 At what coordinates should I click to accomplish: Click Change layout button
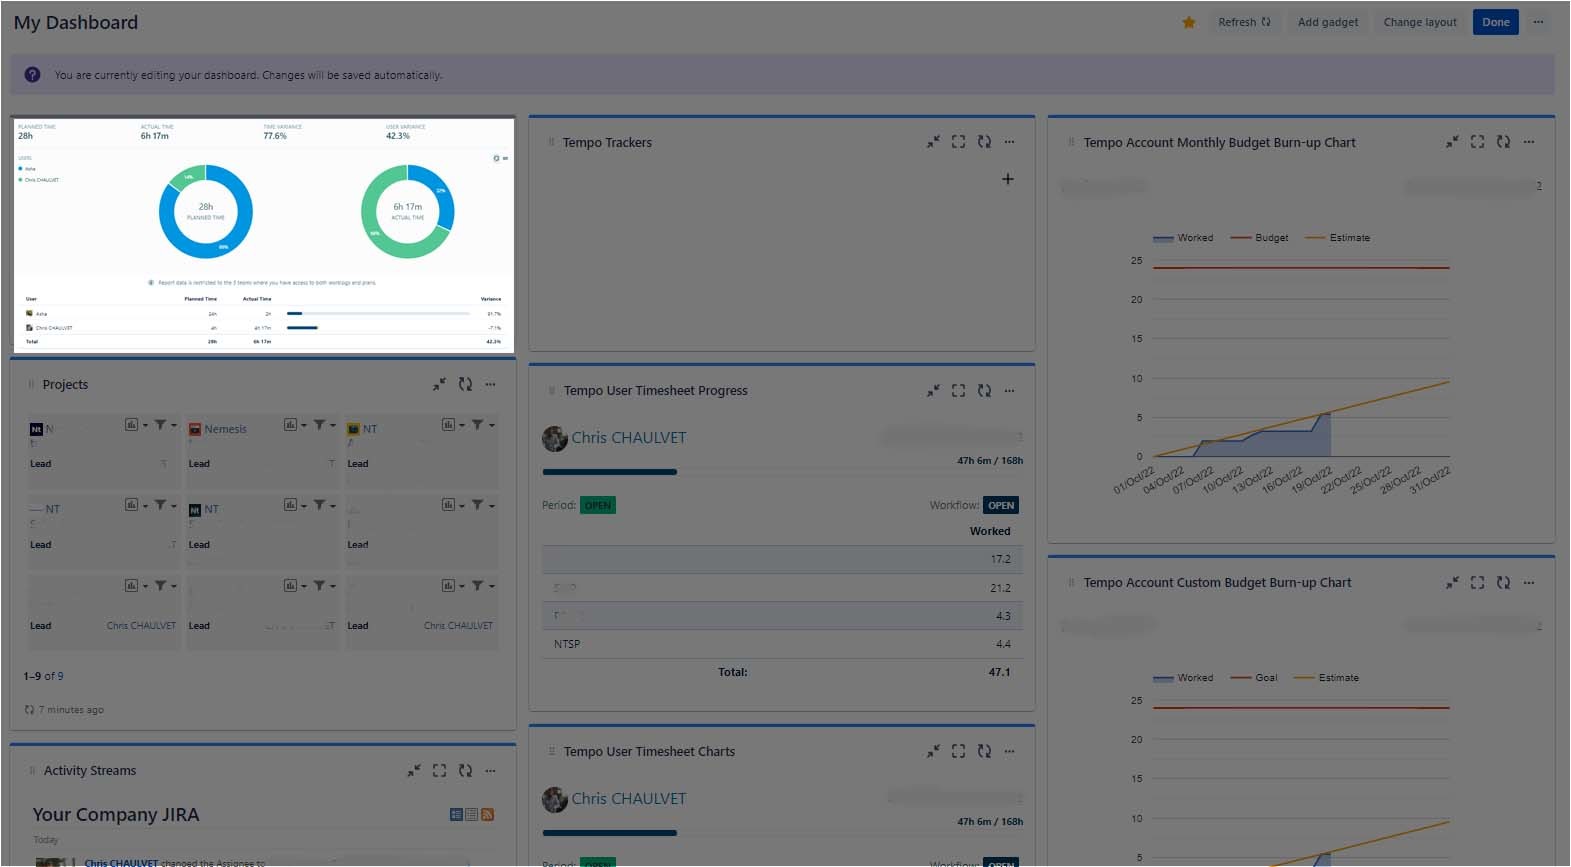click(1419, 22)
